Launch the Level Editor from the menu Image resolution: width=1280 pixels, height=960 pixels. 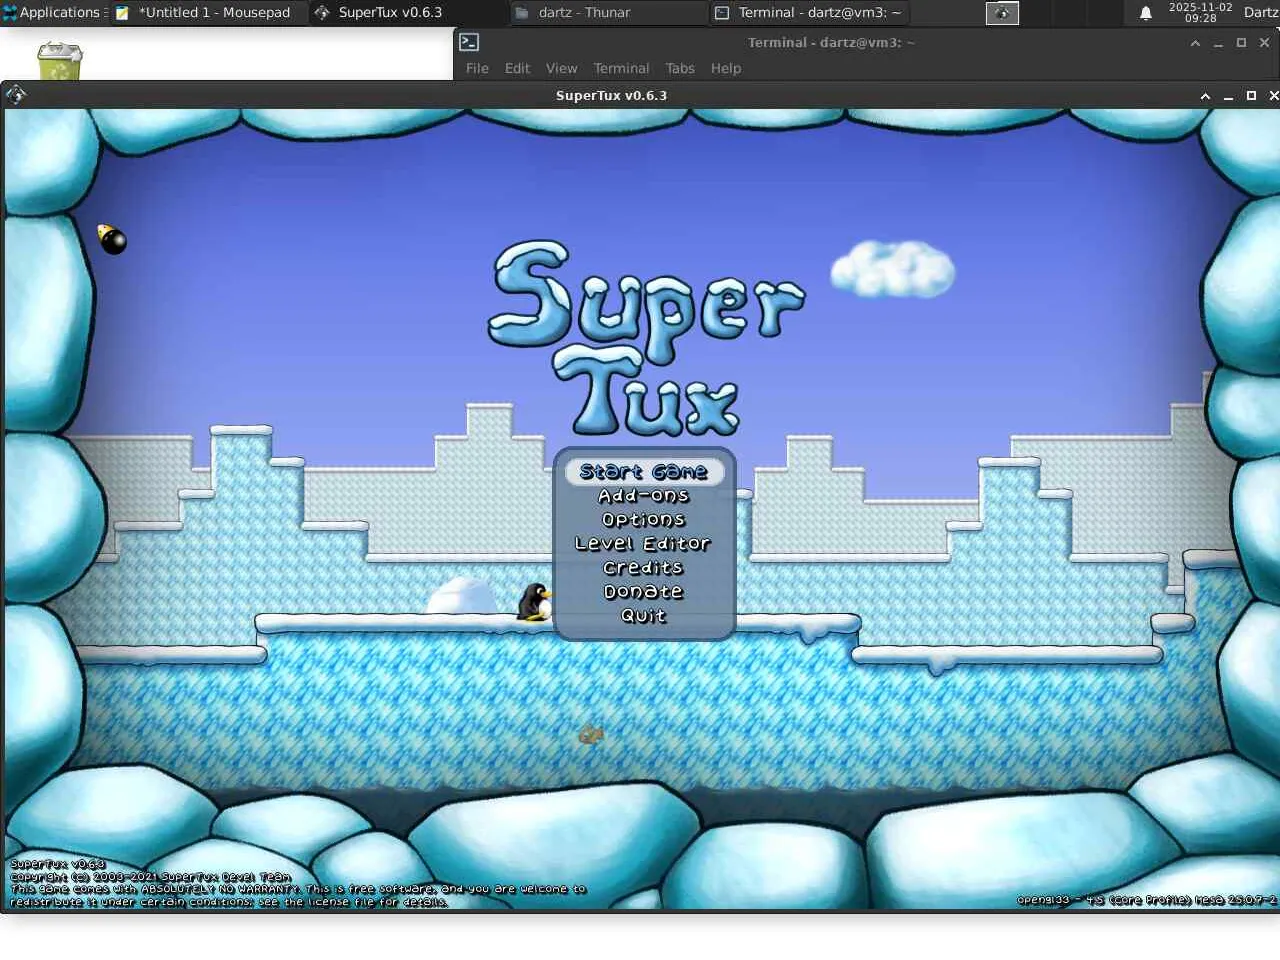click(x=643, y=544)
